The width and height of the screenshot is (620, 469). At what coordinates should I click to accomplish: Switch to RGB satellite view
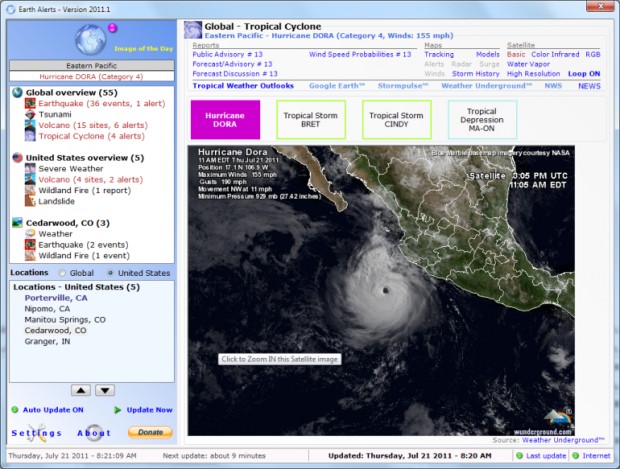(593, 55)
